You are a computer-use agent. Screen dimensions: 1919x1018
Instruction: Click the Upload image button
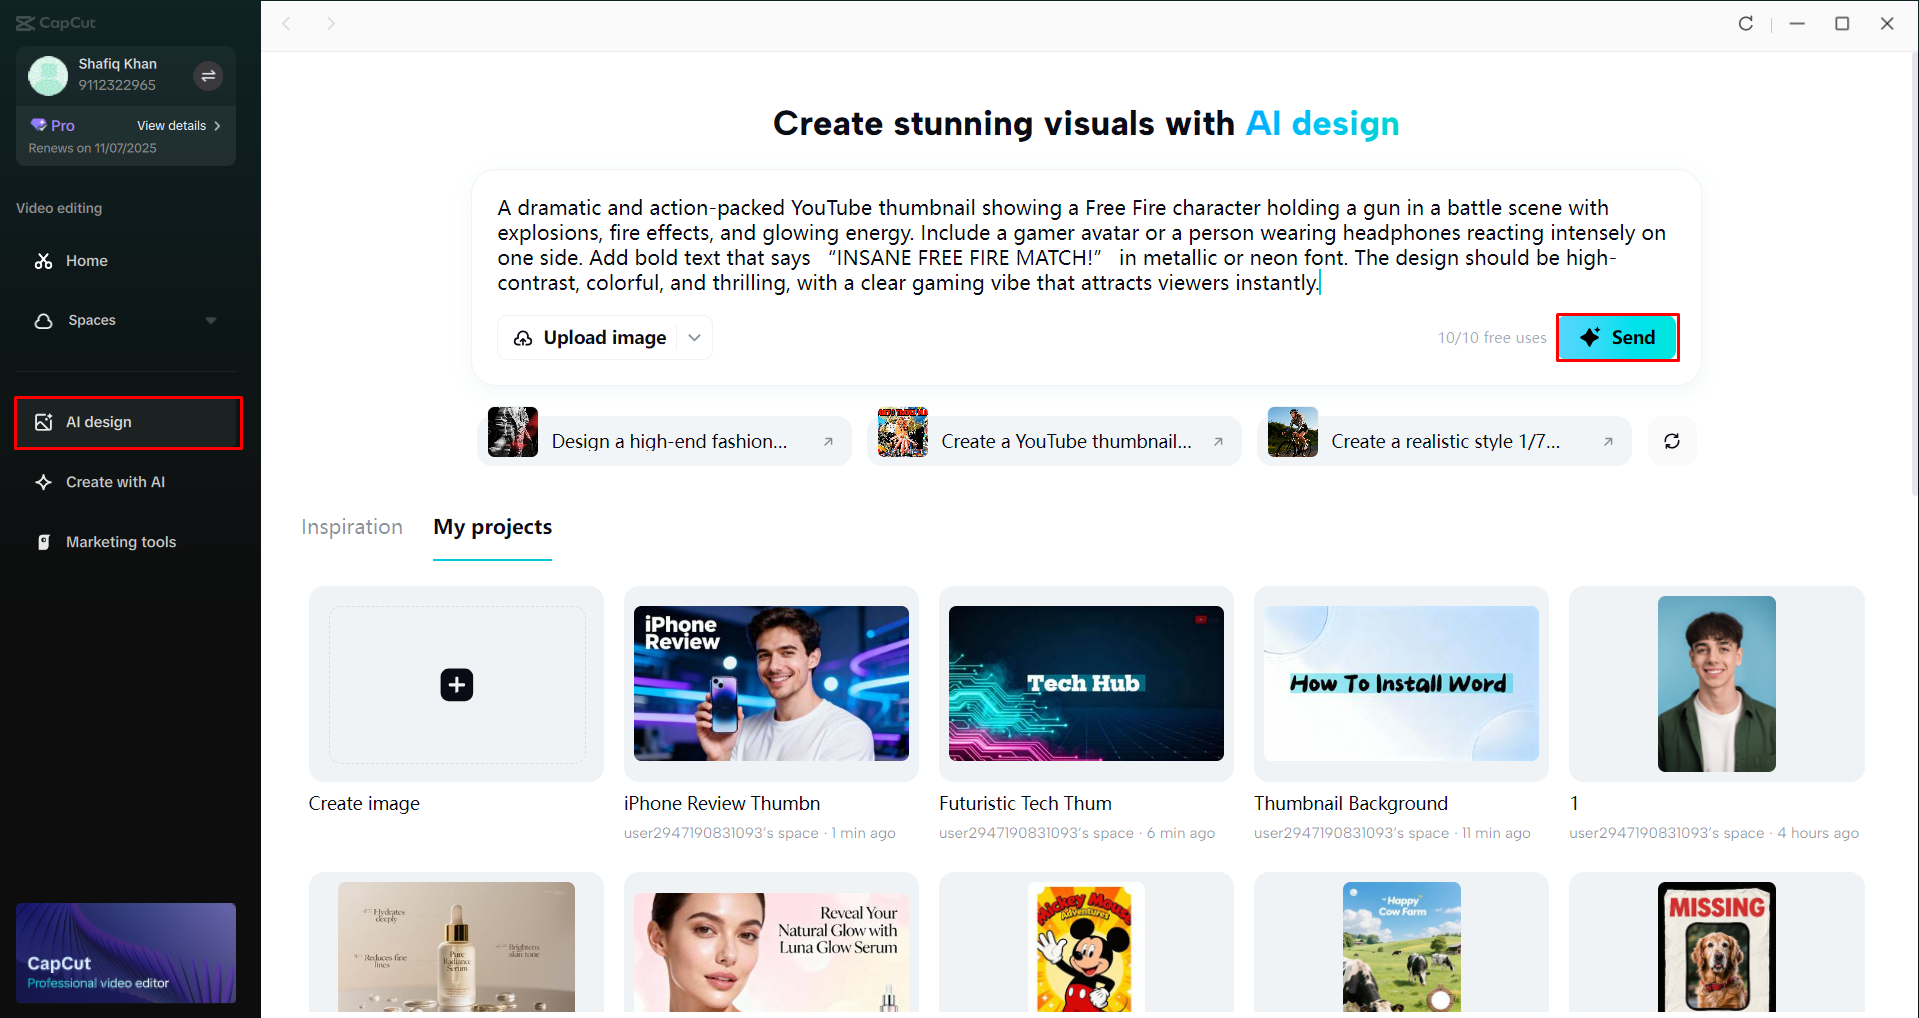point(590,338)
